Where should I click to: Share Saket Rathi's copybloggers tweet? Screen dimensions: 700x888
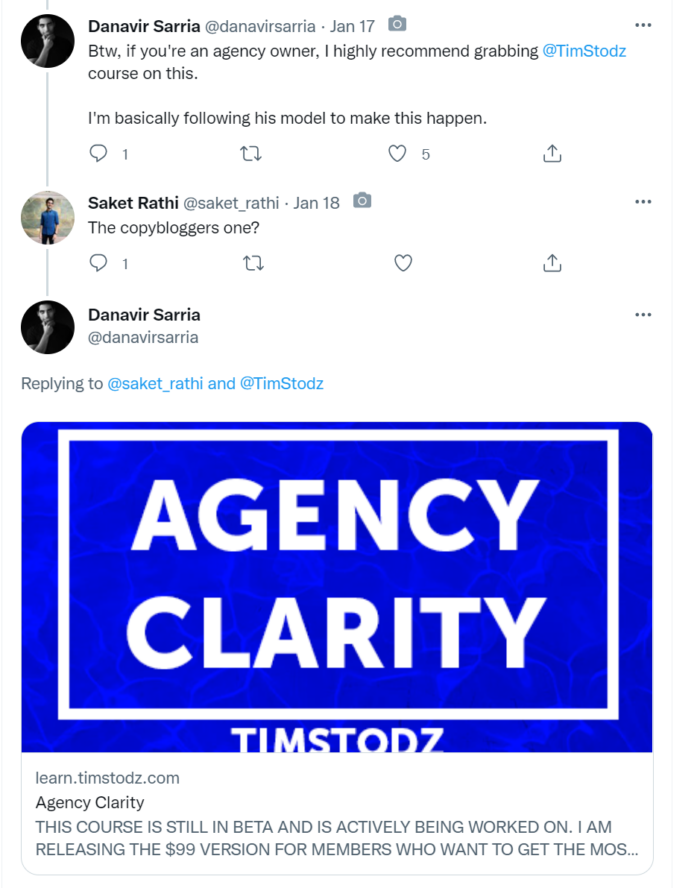click(552, 263)
